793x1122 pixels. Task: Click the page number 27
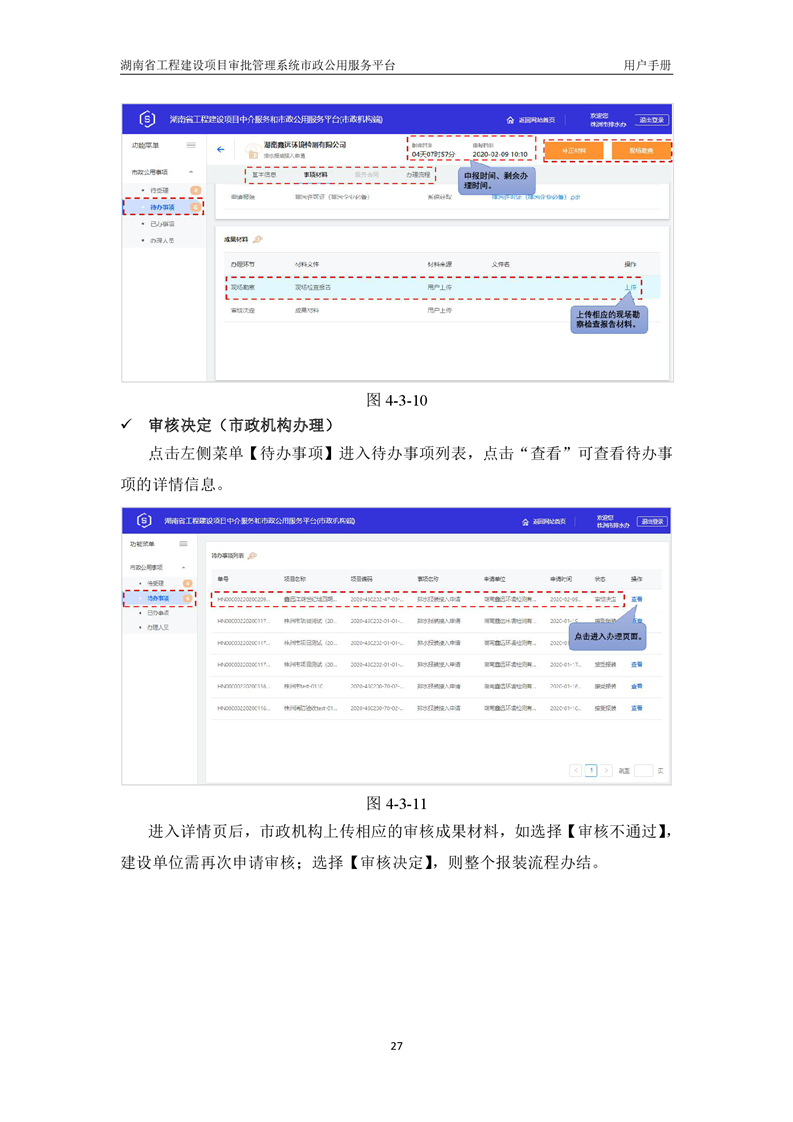[396, 1046]
